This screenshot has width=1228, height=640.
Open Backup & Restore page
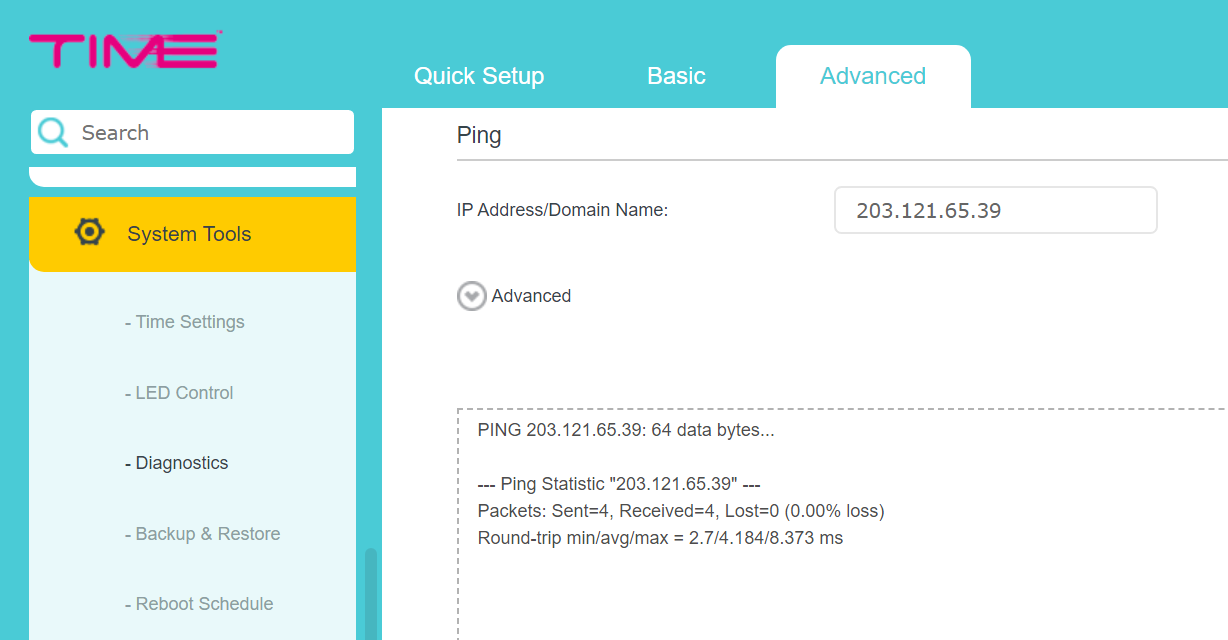[203, 534]
